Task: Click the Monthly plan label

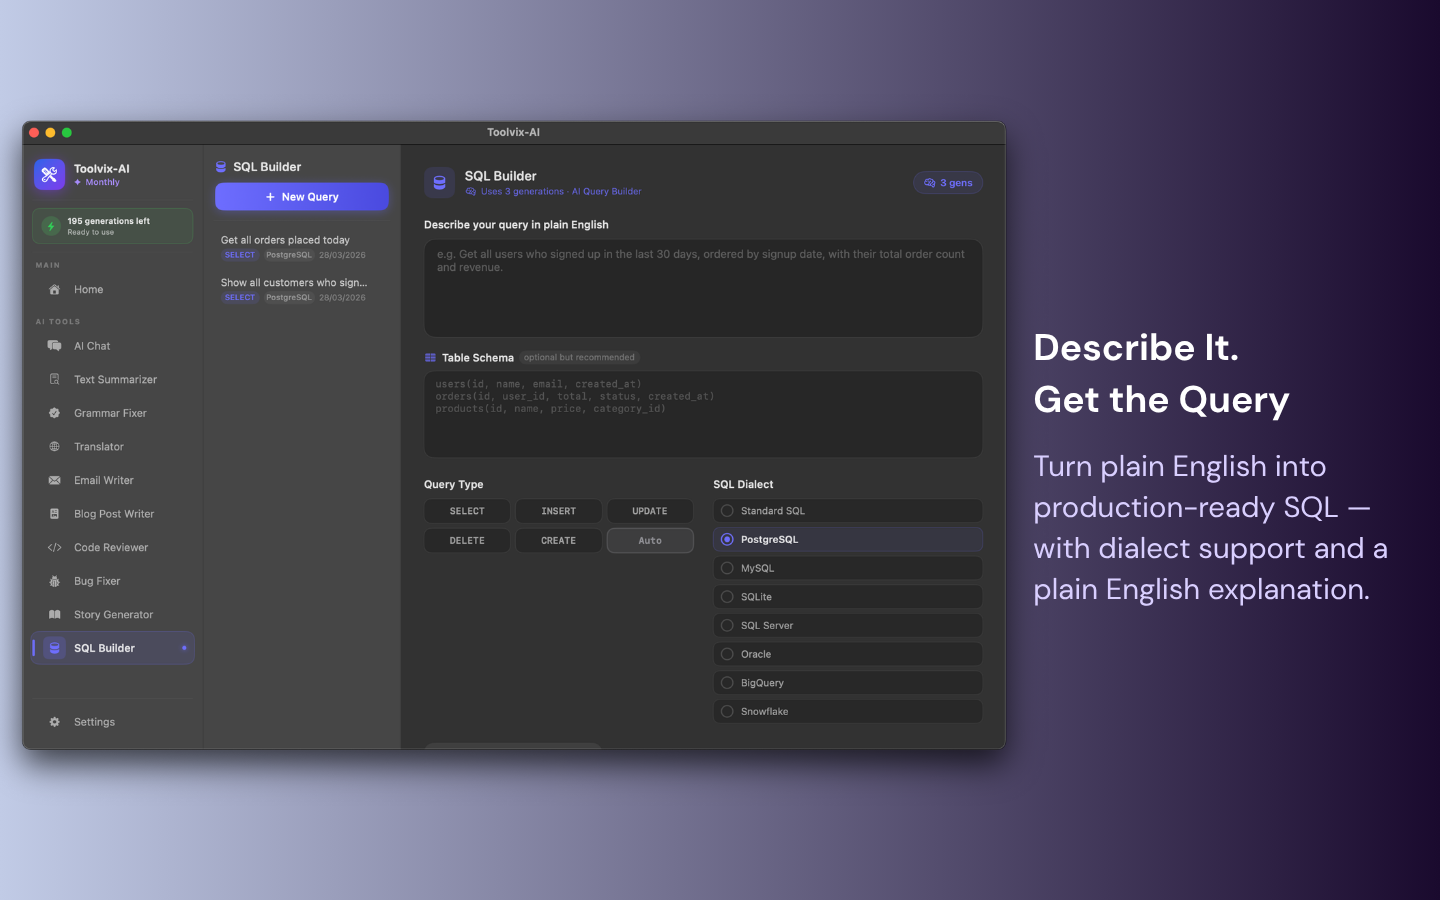Action: pos(102,183)
